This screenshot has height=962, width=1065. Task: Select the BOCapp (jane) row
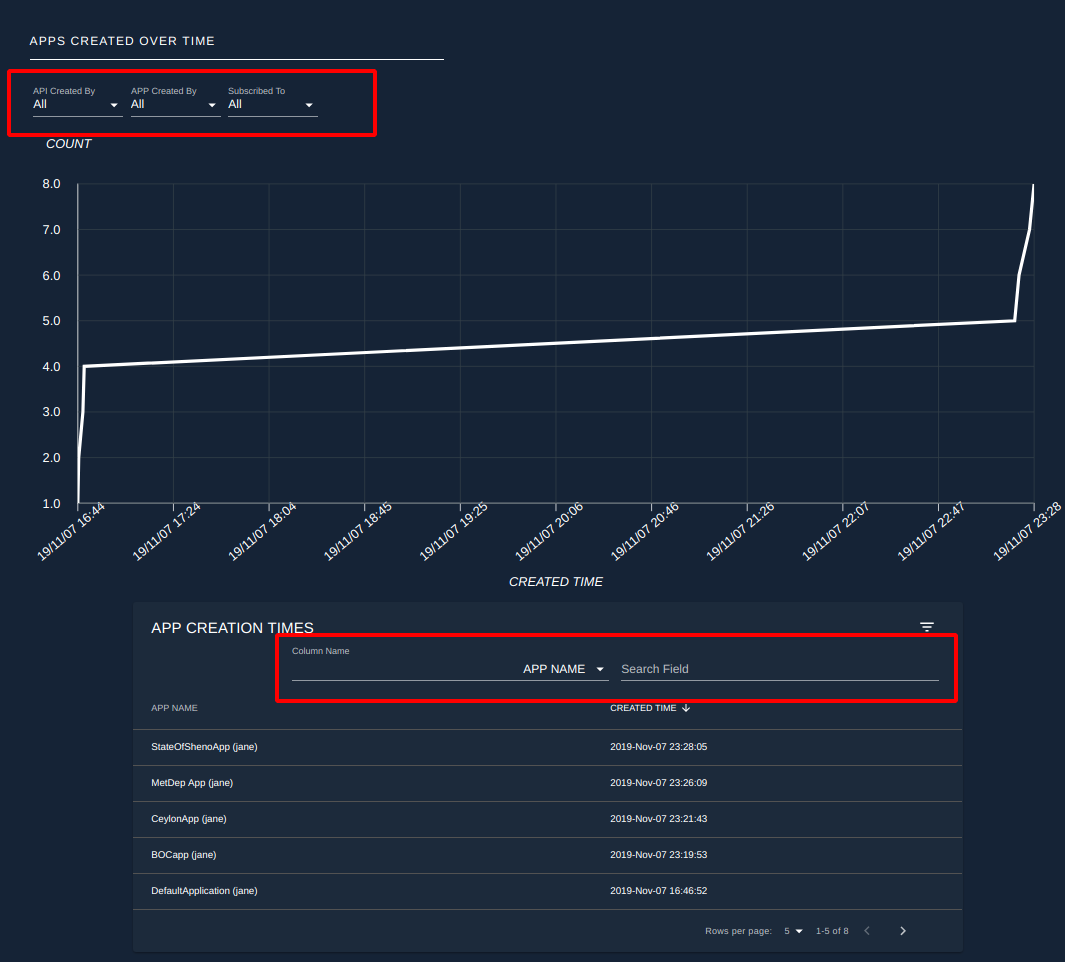(x=547, y=855)
